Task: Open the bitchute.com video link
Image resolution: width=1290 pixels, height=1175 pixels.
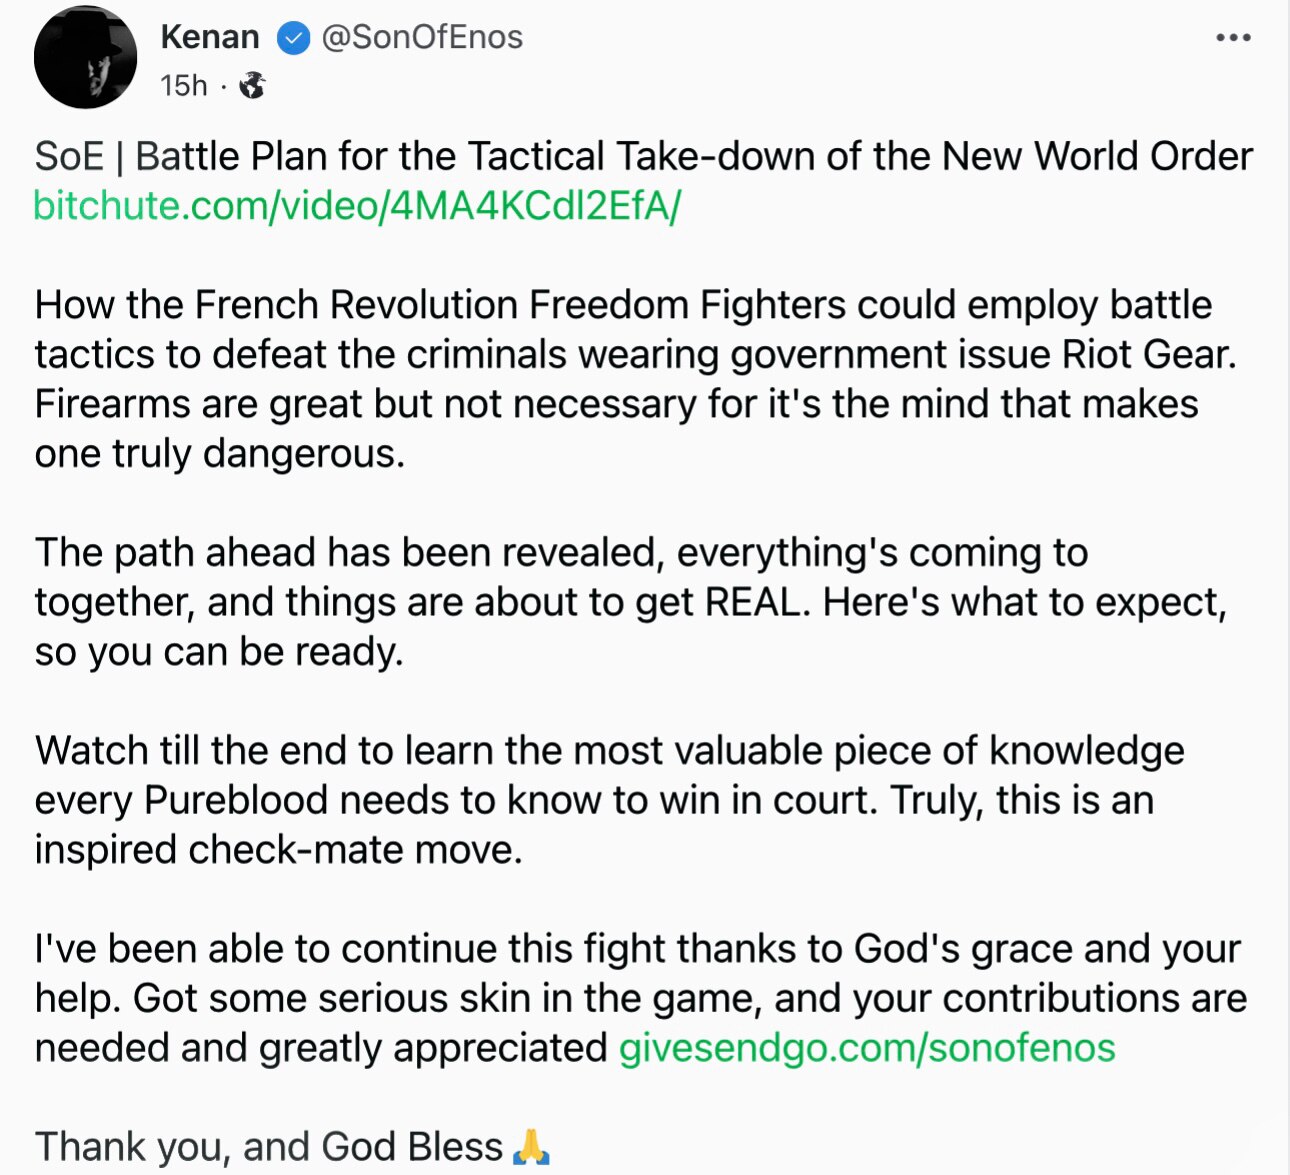Action: 357,206
